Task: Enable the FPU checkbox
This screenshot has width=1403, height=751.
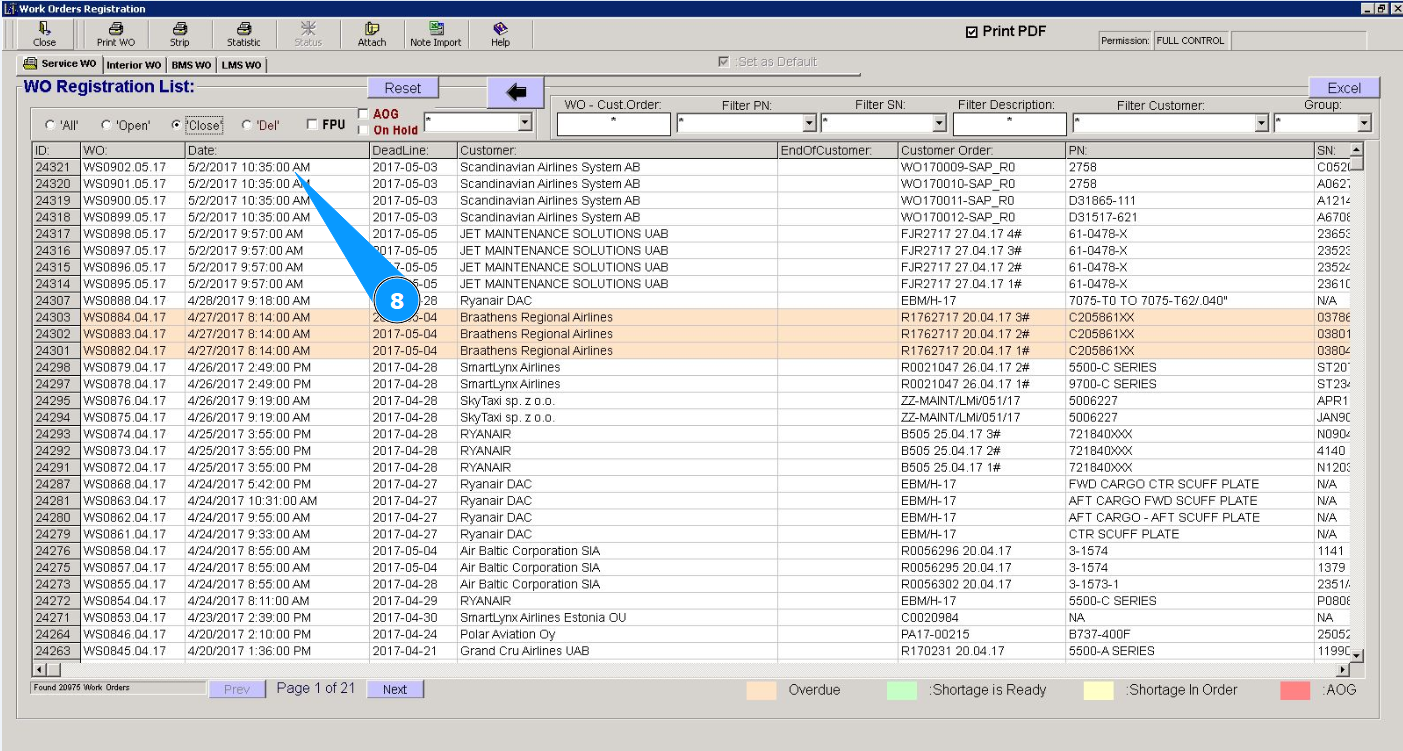Action: point(312,125)
